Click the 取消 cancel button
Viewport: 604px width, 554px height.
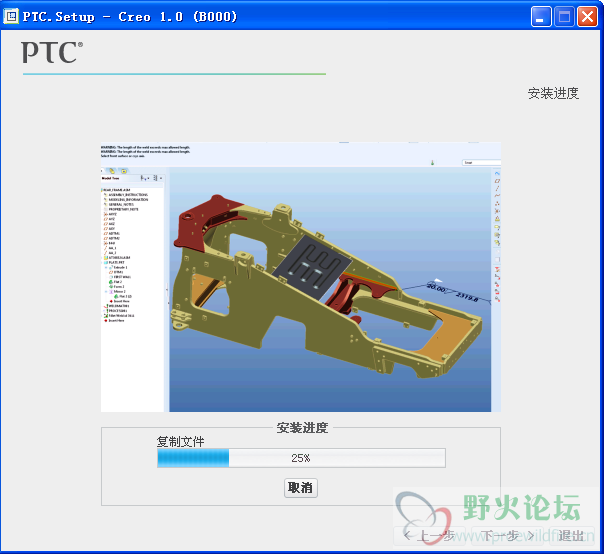tap(300, 488)
